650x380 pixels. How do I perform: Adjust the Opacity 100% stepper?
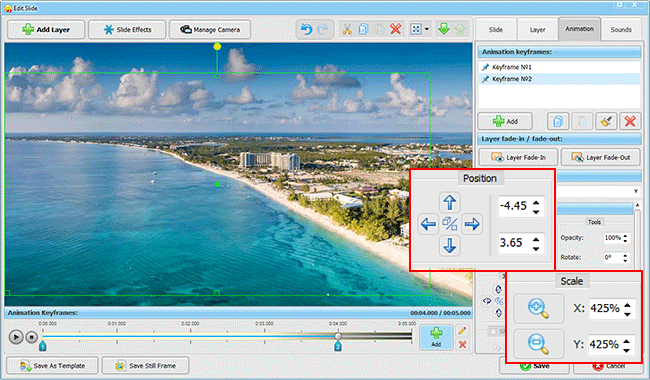click(626, 238)
